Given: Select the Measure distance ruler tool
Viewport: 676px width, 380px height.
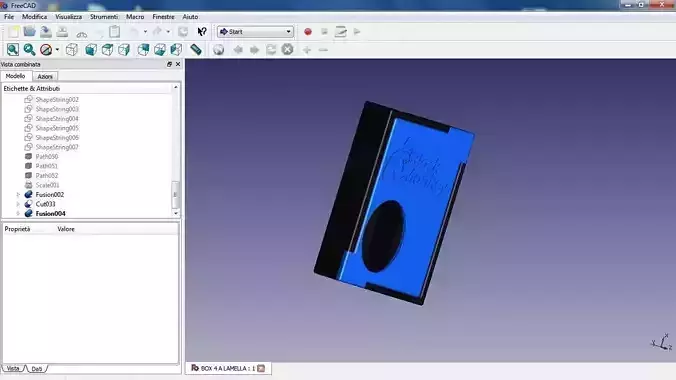Looking at the screenshot, I should [196, 50].
